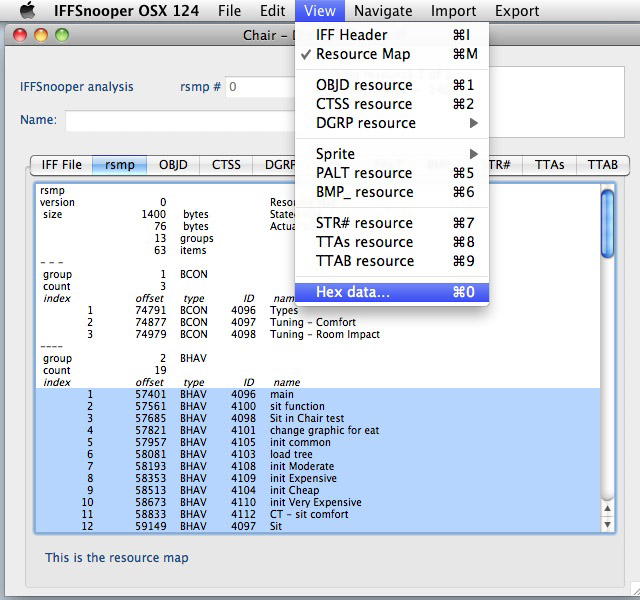Click the Name text field
640x600 pixels.
tap(180, 121)
